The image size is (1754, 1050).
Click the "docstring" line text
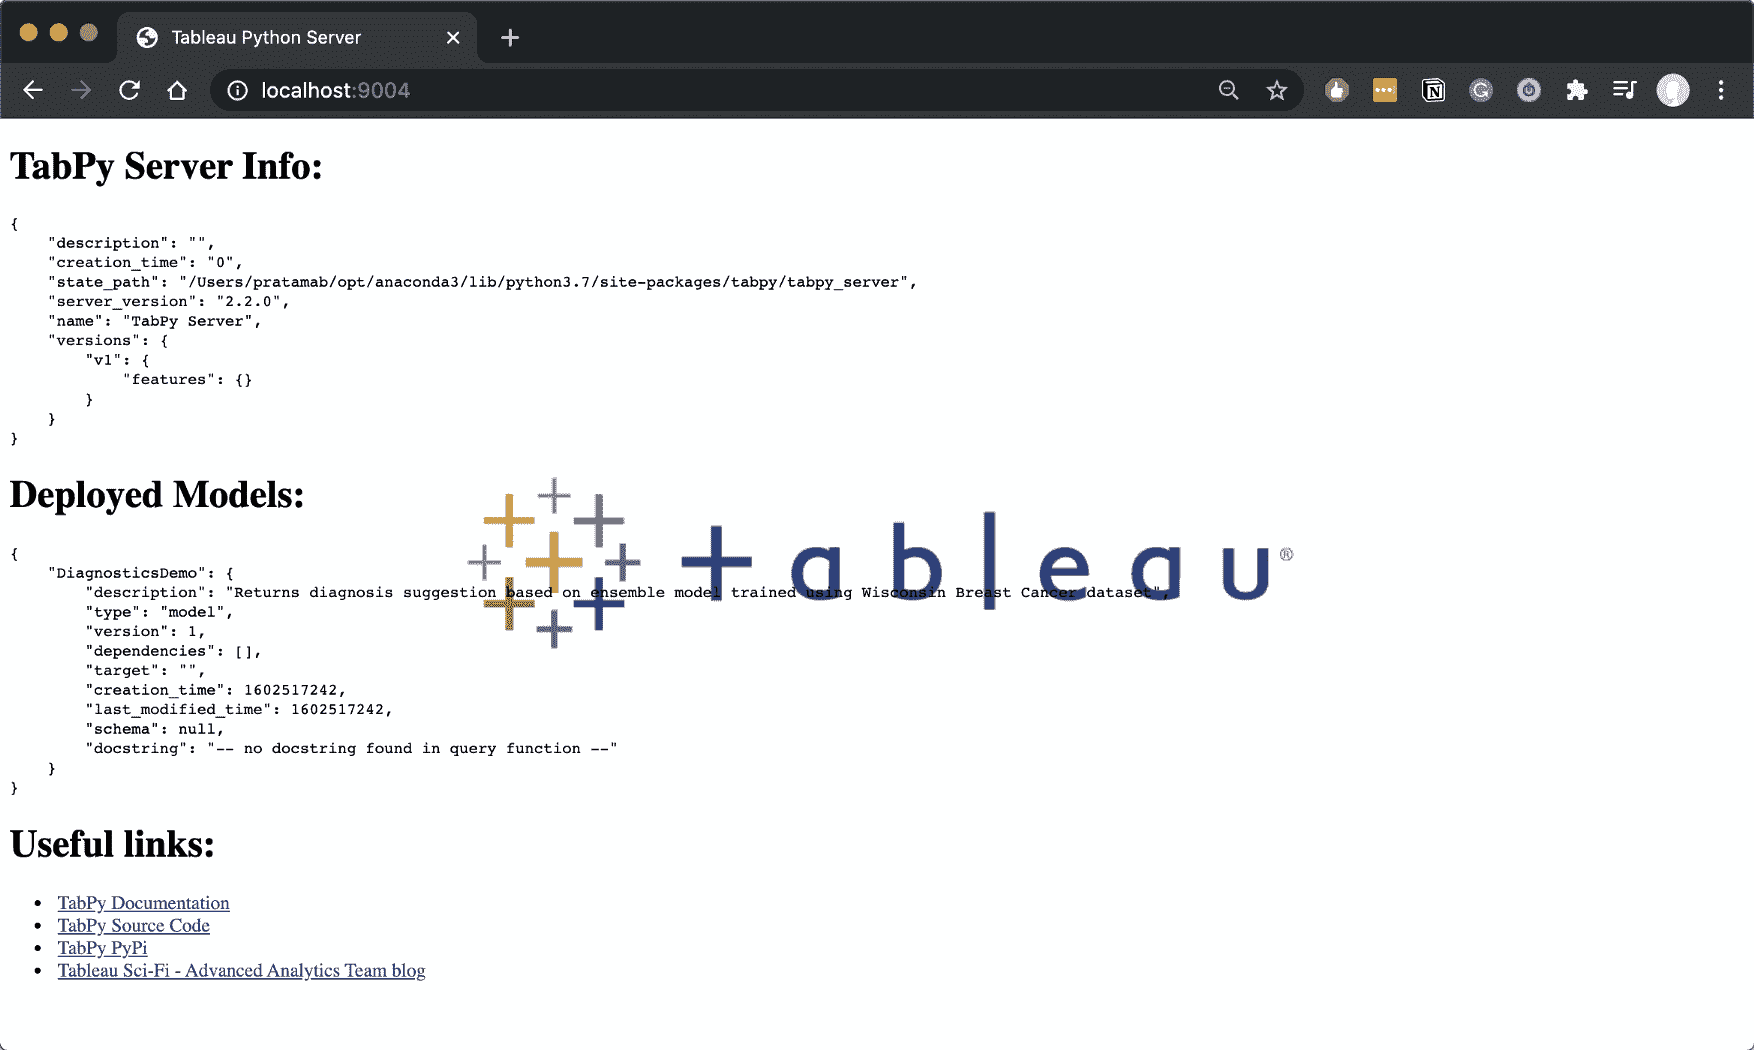(352, 749)
